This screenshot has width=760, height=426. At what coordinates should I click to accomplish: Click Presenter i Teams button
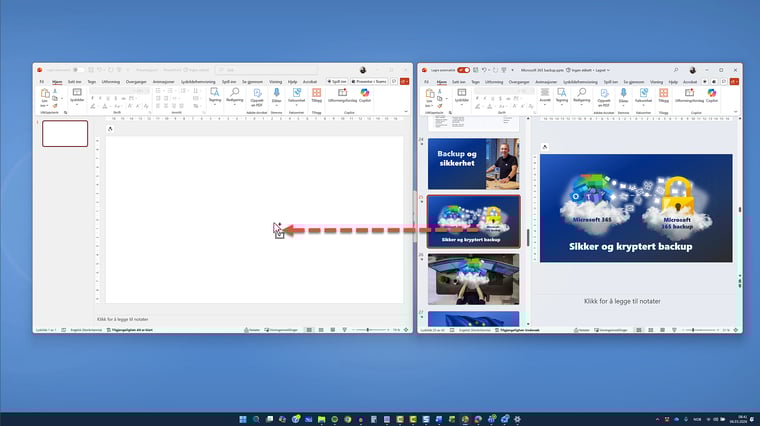click(369, 81)
